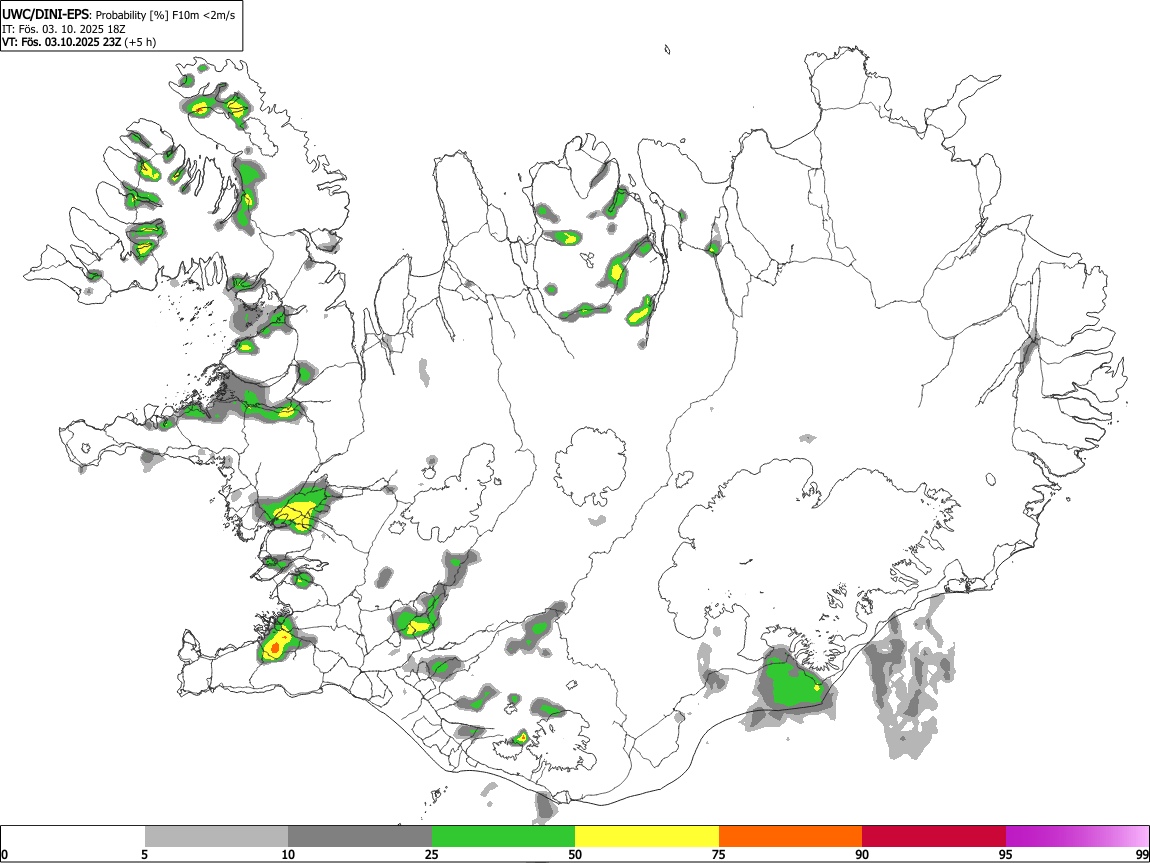Select the yellow 50-75% legend swatch

(647, 837)
